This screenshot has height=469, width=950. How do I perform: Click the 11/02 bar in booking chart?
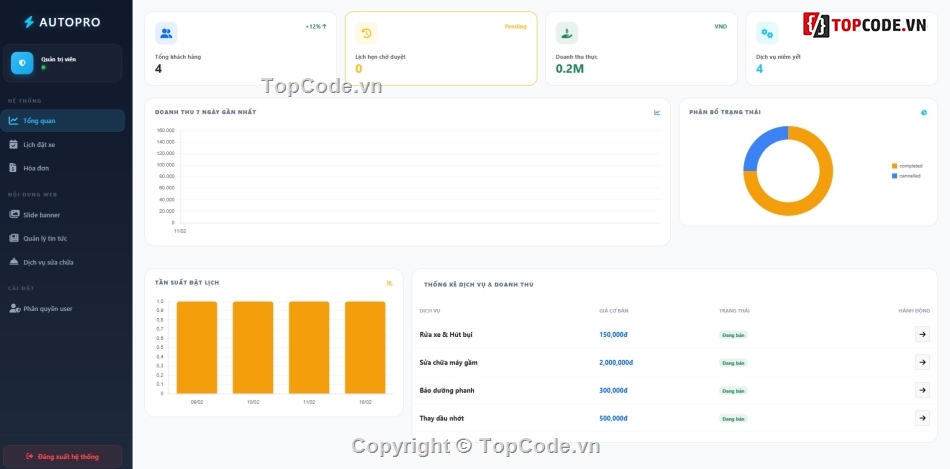tap(309, 347)
